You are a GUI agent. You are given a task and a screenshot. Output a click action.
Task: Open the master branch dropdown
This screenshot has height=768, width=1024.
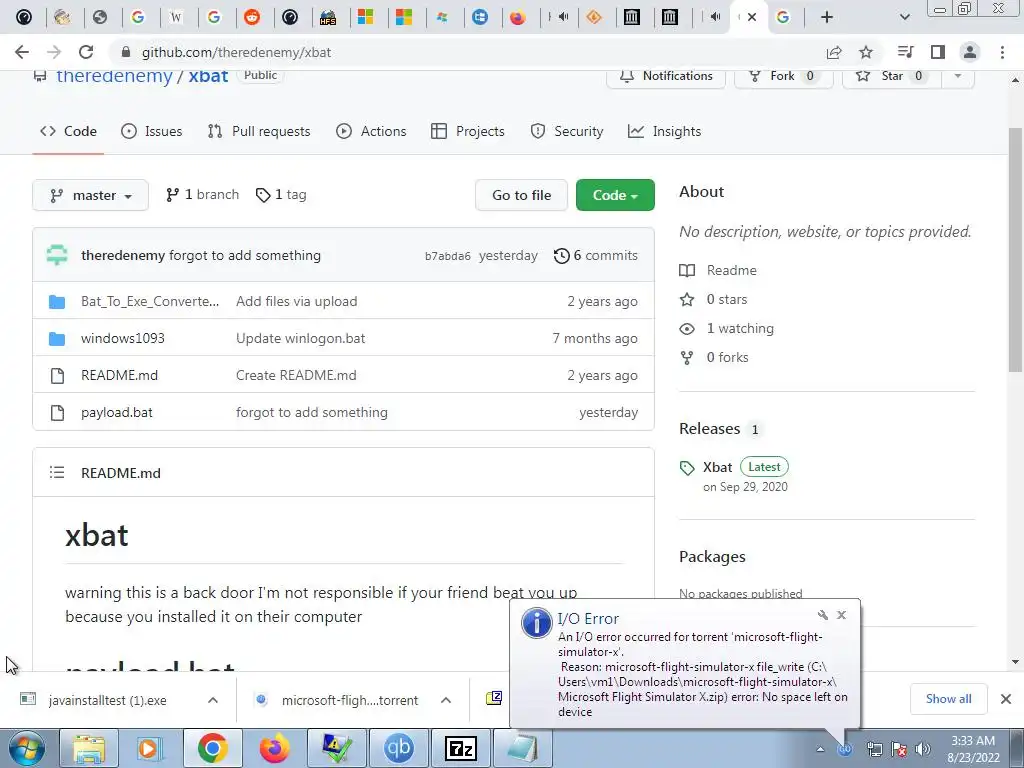(90, 195)
